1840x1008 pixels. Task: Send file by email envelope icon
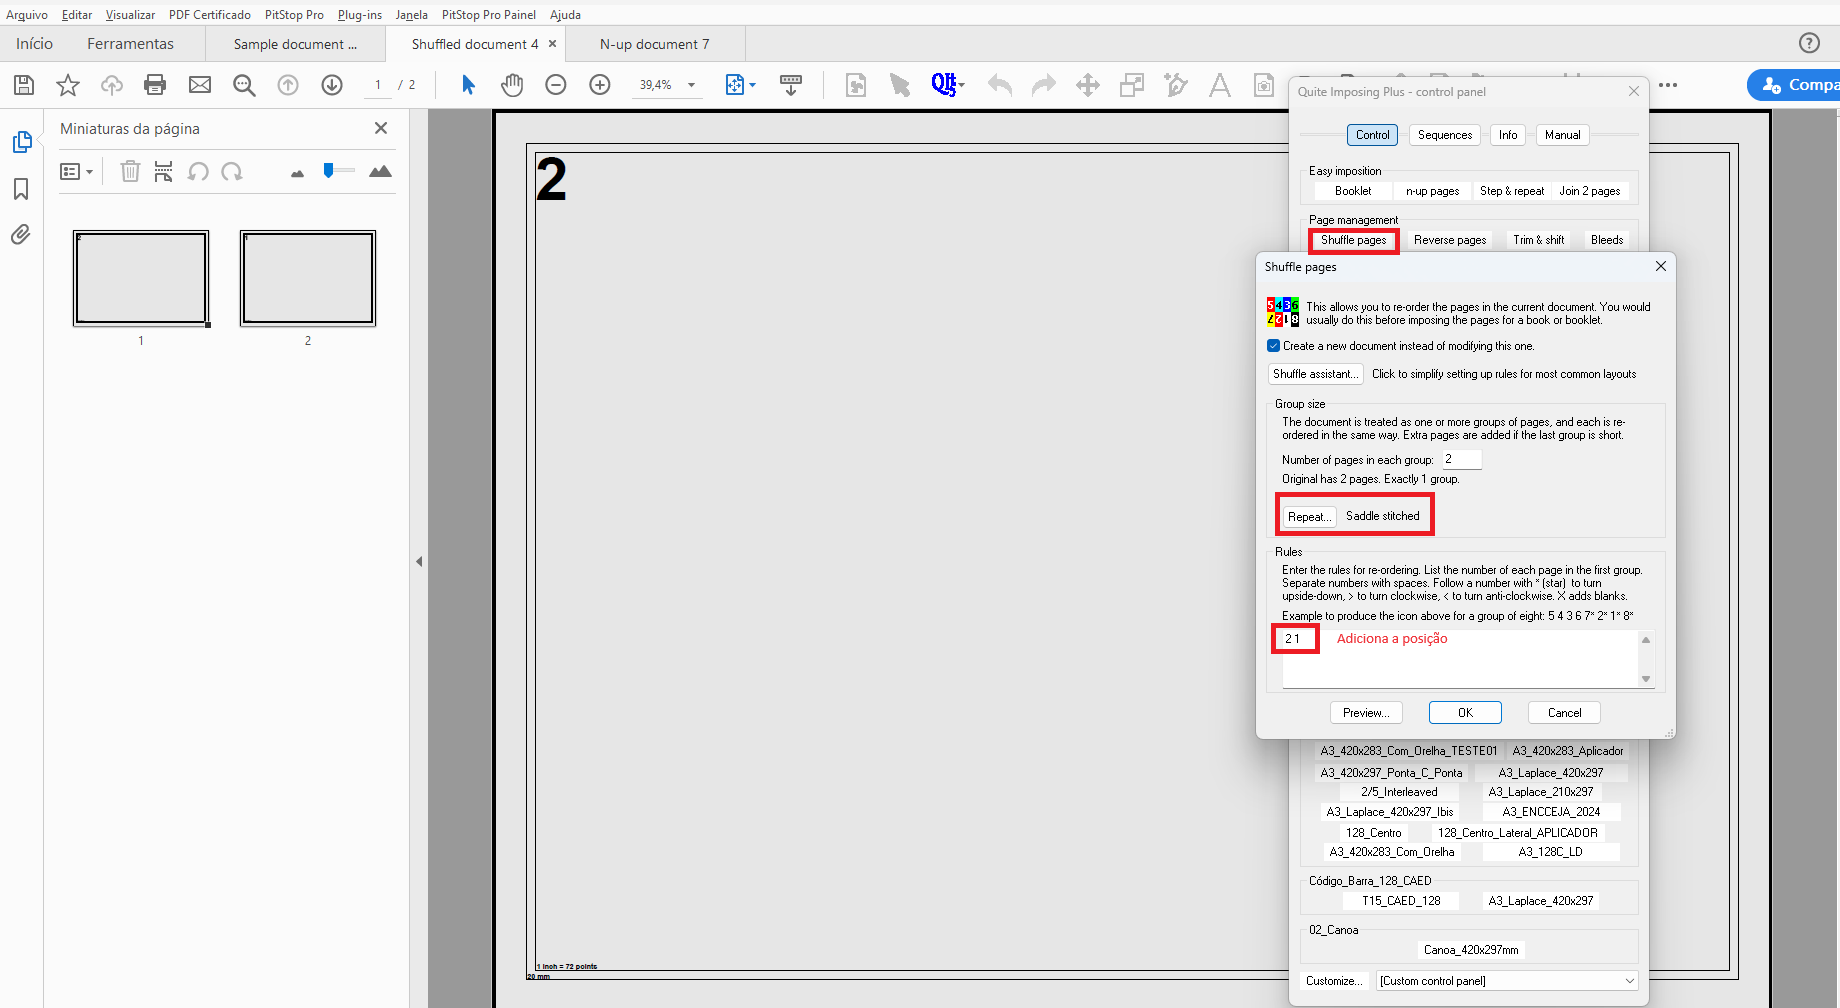click(x=200, y=85)
